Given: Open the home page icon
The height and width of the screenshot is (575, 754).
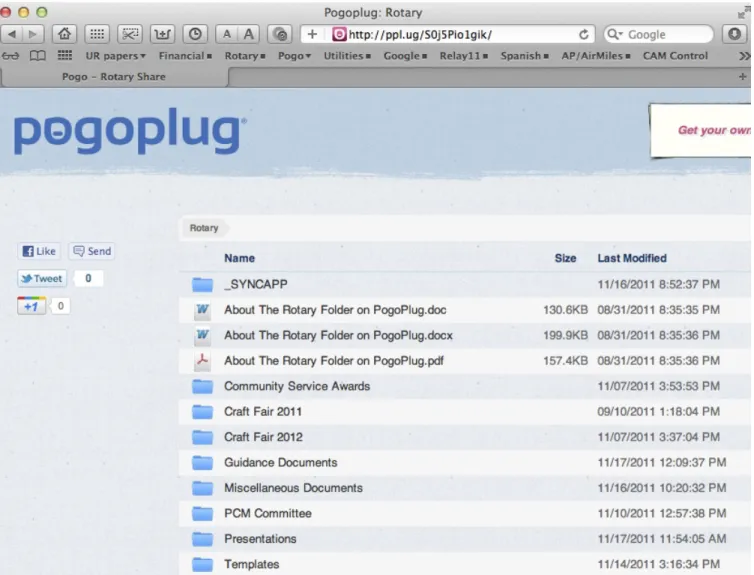Looking at the screenshot, I should tap(64, 34).
